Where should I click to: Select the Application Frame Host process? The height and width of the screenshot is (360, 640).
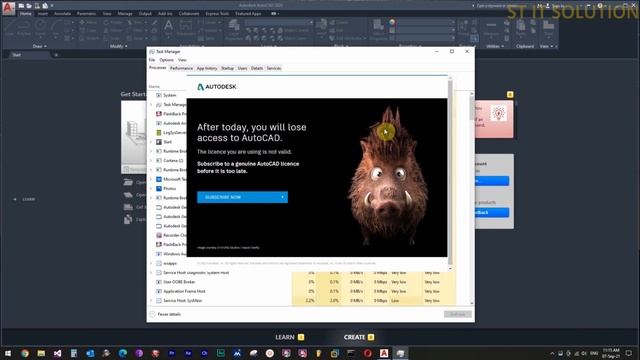[x=302, y=291]
